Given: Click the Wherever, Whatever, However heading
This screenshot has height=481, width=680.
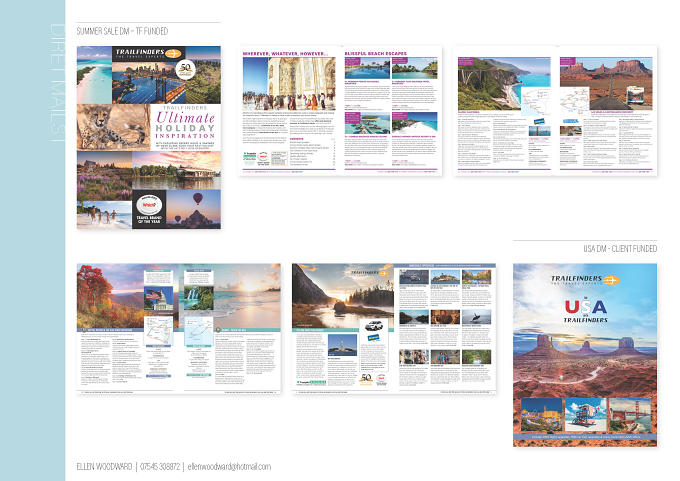Looking at the screenshot, I should [x=285, y=54].
